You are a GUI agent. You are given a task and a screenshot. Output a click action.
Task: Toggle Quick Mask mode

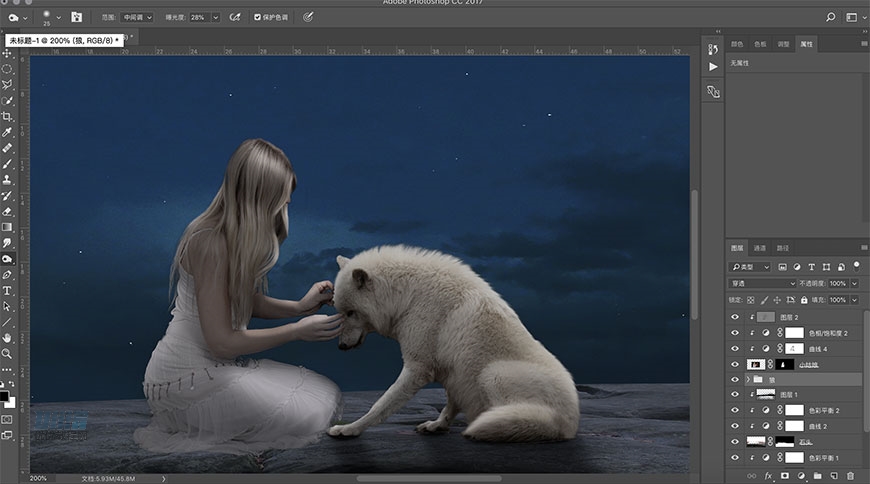pos(7,420)
